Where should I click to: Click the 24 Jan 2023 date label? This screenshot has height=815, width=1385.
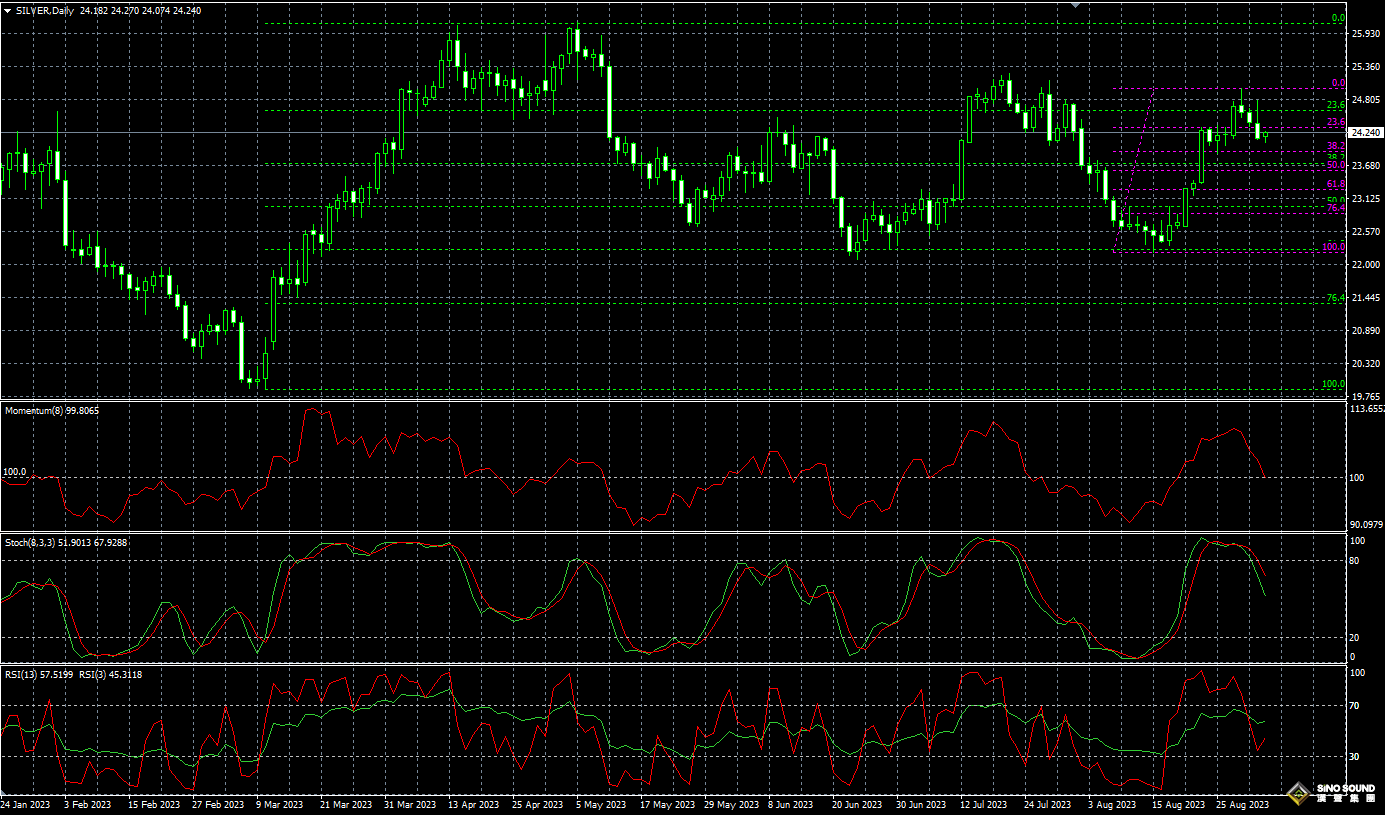tap(26, 804)
